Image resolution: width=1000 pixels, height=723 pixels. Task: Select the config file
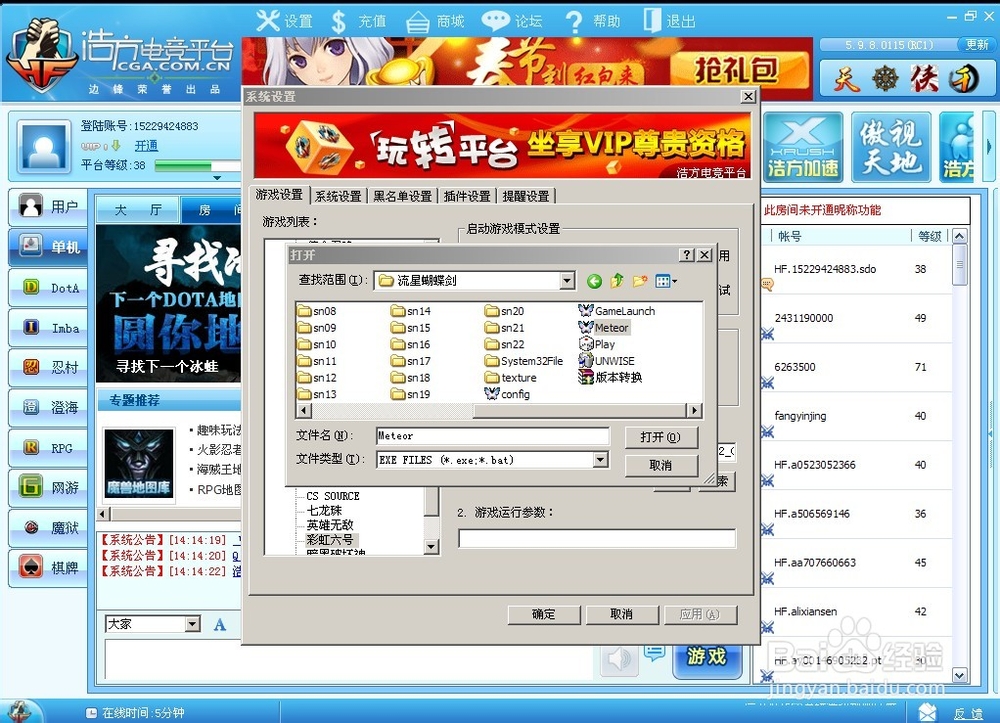pos(507,394)
